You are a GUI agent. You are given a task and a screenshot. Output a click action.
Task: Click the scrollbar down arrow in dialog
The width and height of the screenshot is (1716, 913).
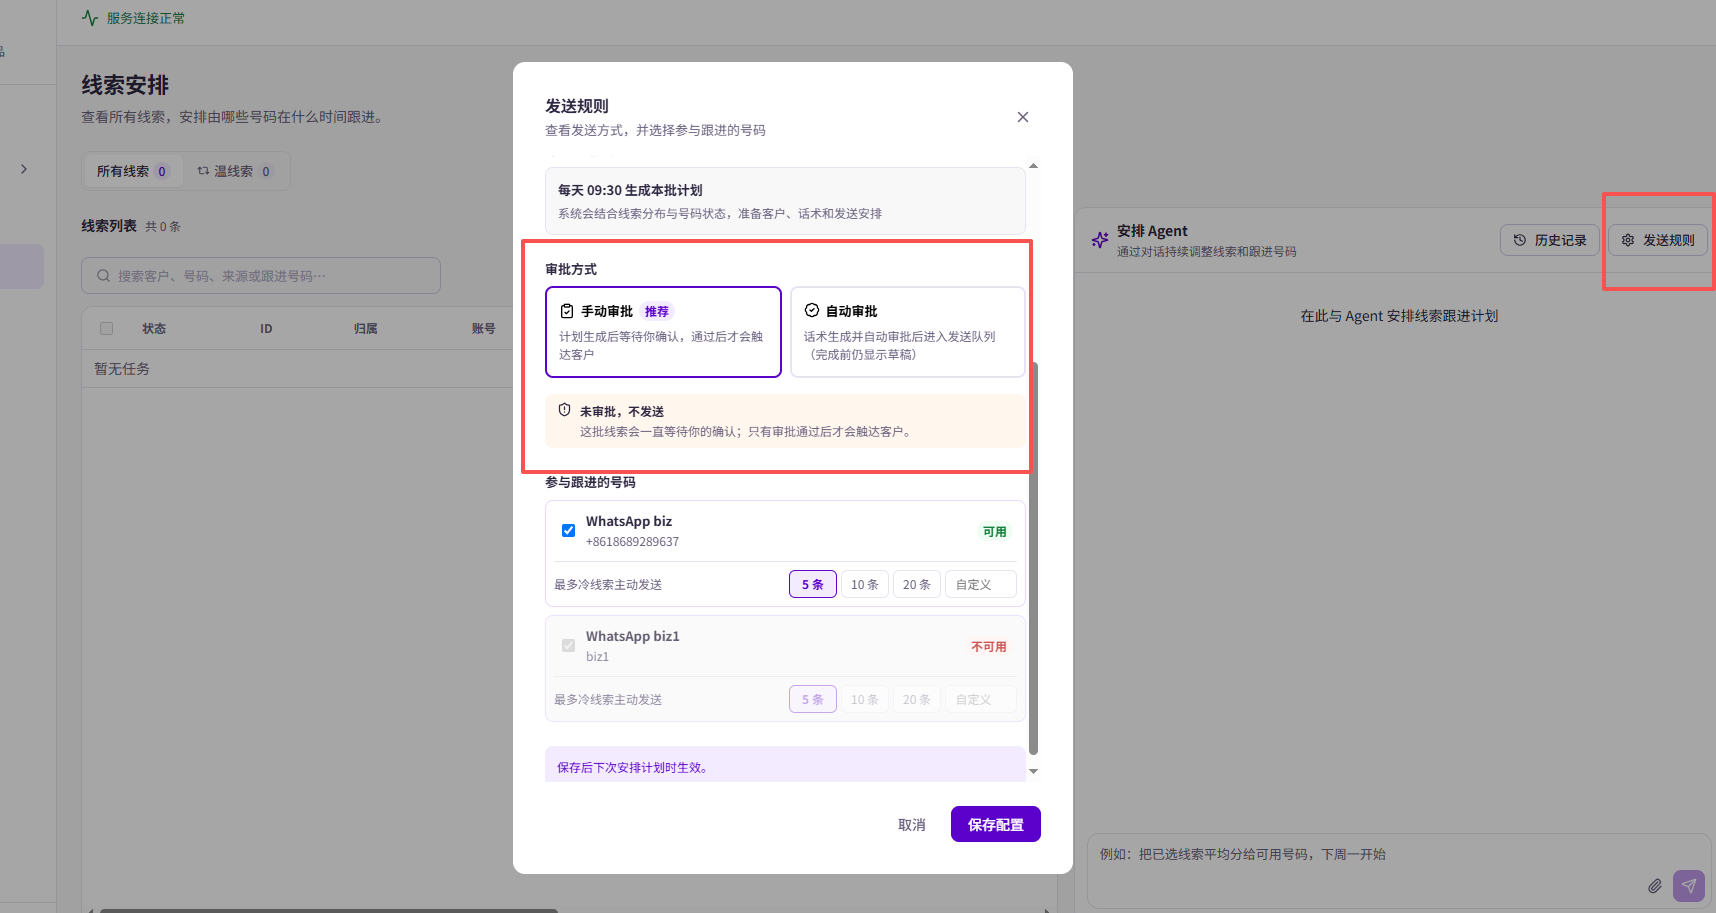(x=1033, y=771)
